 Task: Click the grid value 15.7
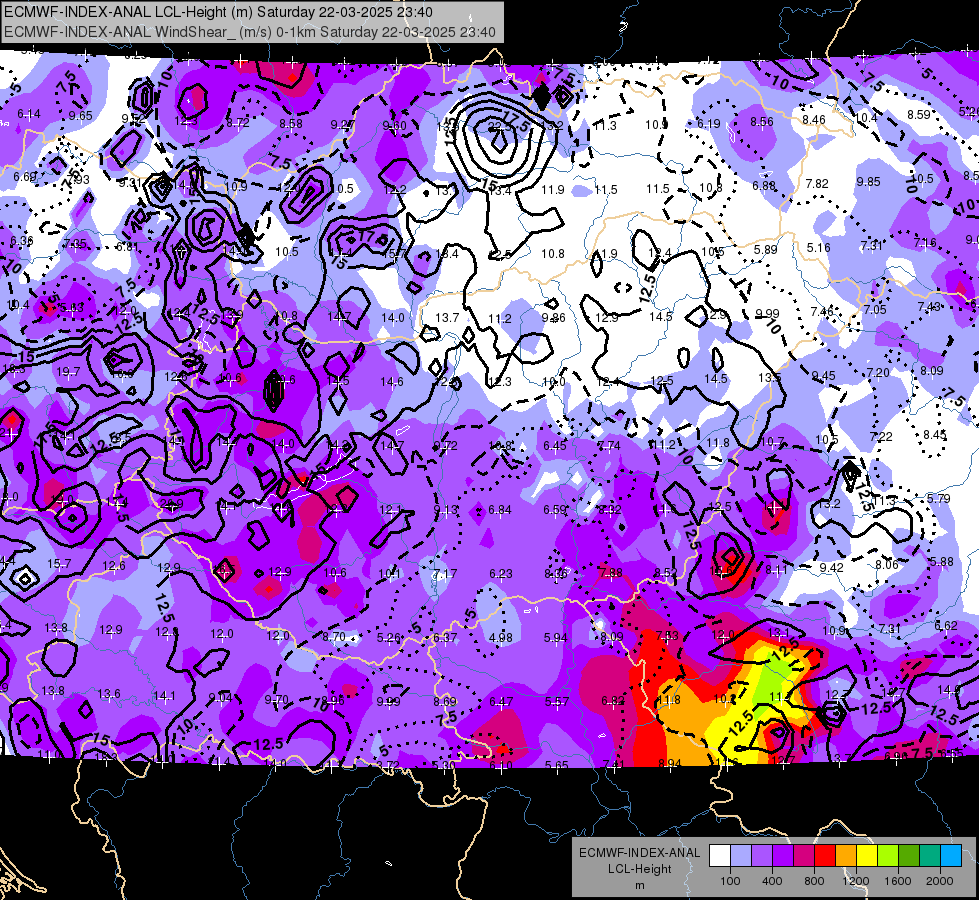[59, 563]
